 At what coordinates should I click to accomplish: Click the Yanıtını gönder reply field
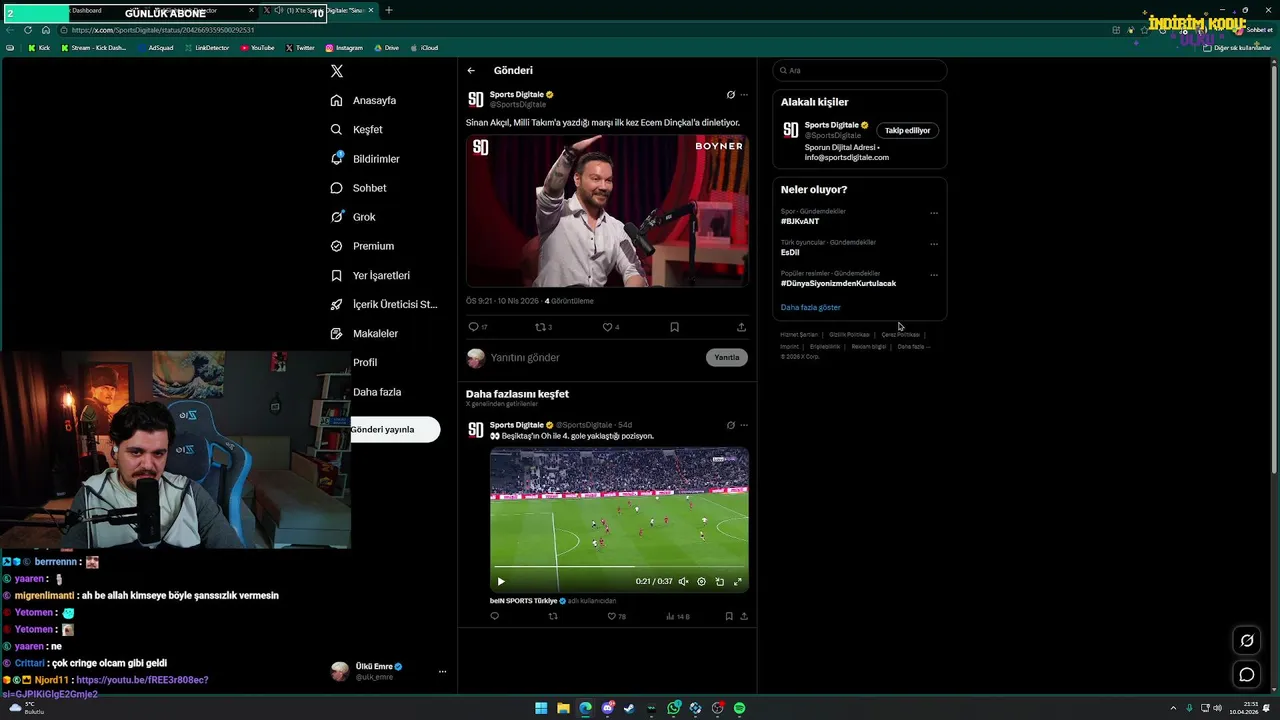(595, 358)
